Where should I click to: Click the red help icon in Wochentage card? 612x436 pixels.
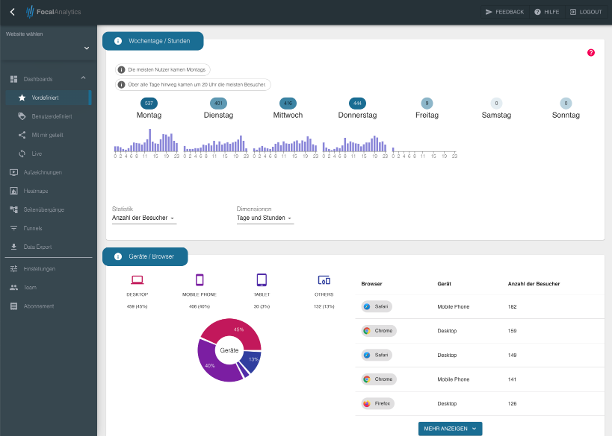pyautogui.click(x=591, y=52)
